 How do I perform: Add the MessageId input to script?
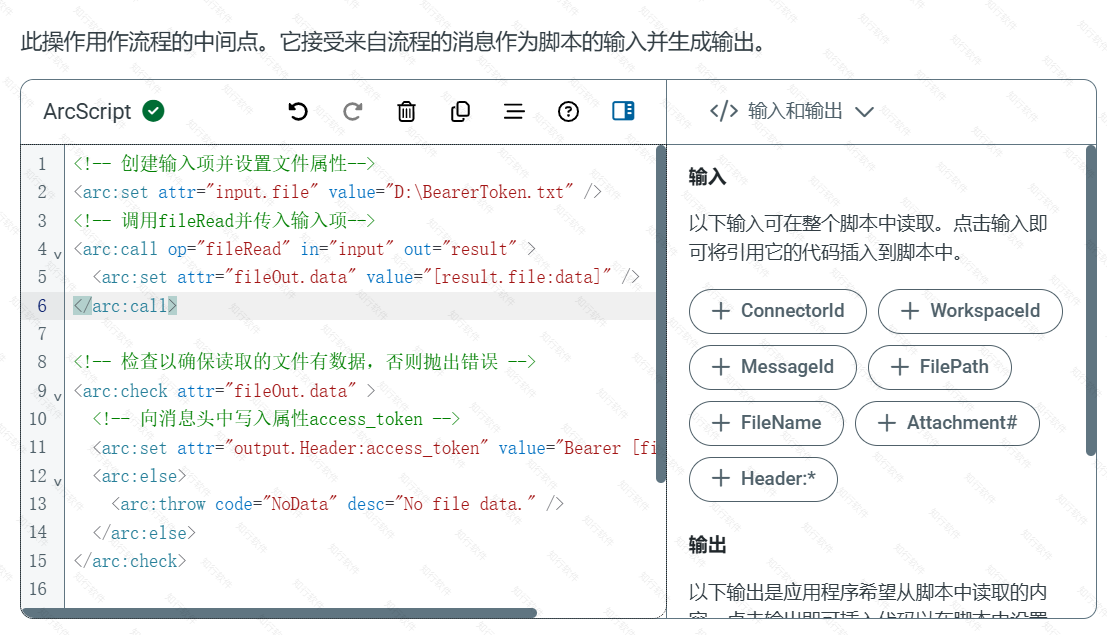pyautogui.click(x=772, y=367)
